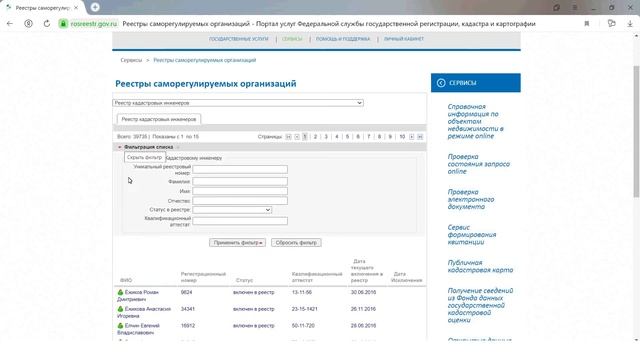Open the Статус в реестре dropdown
This screenshot has width=640, height=360.
tap(232, 210)
